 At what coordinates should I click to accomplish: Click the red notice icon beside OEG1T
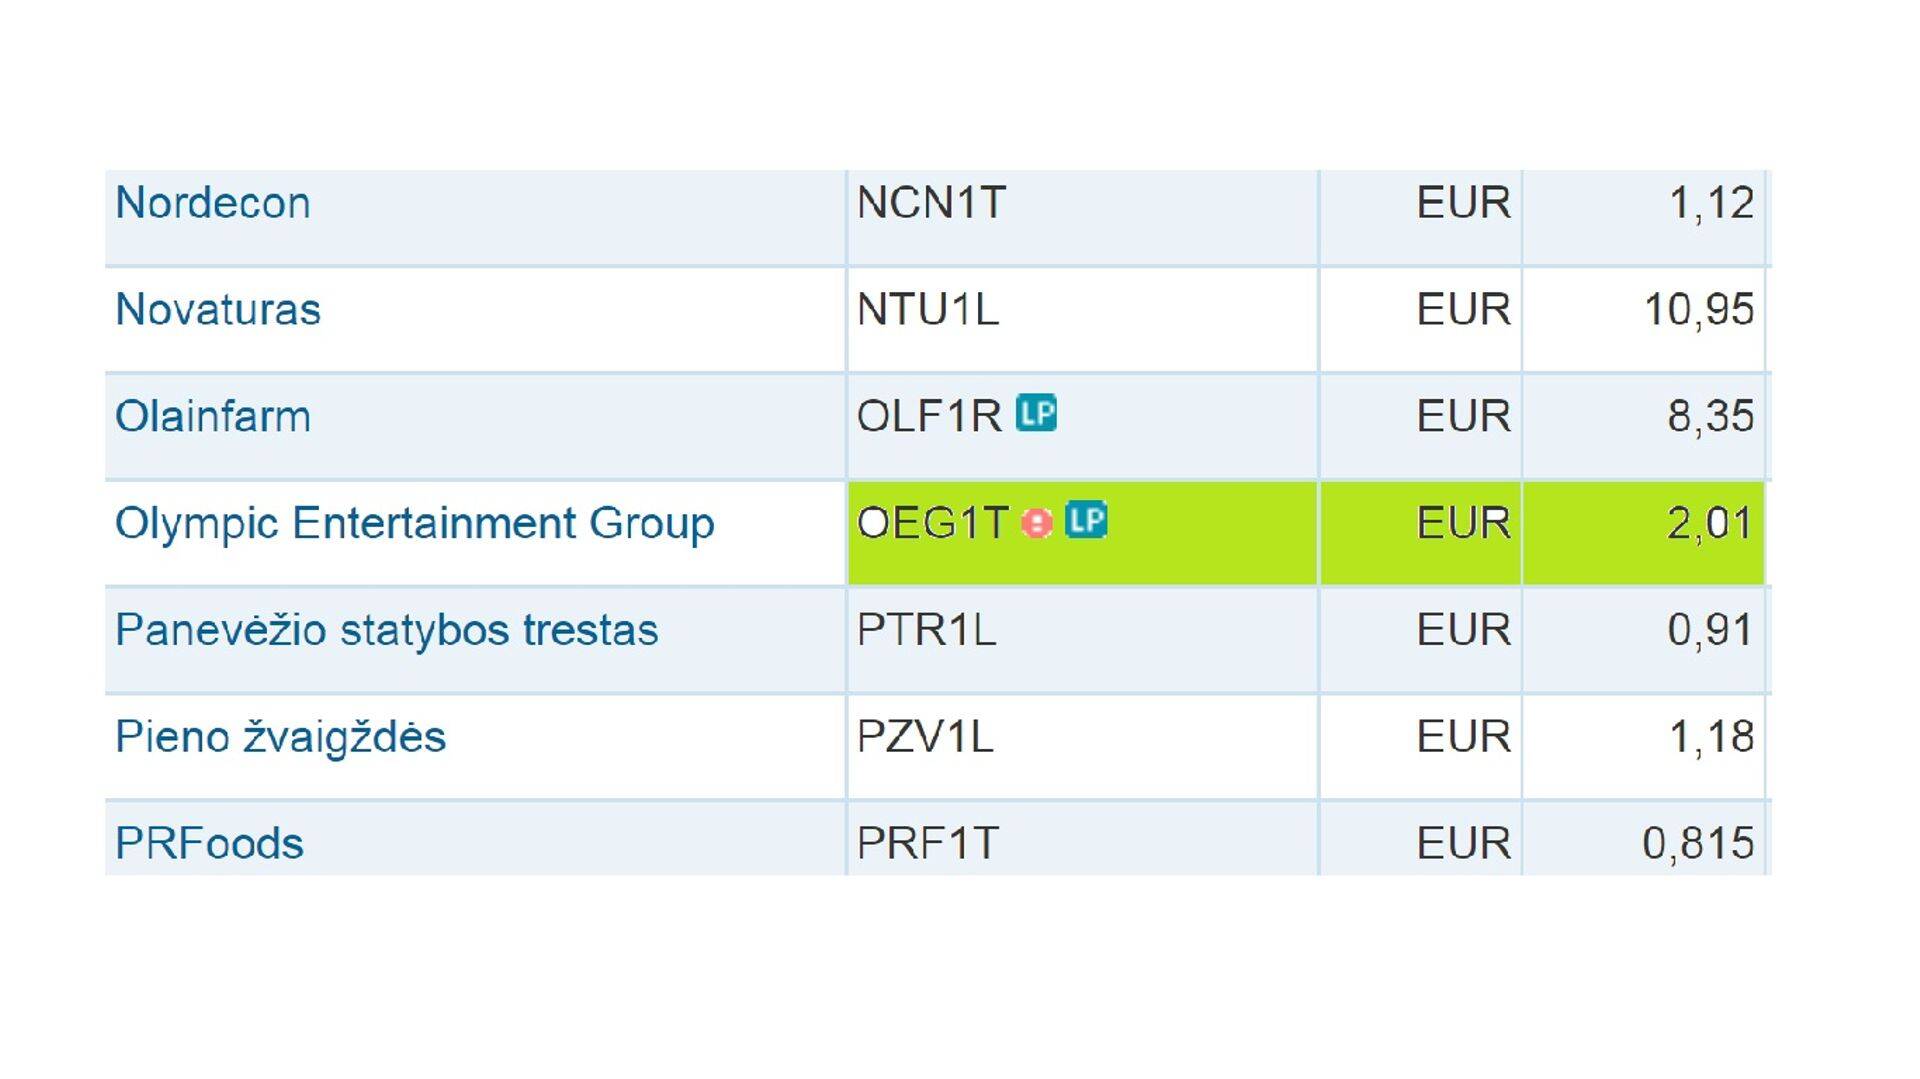(x=1036, y=523)
